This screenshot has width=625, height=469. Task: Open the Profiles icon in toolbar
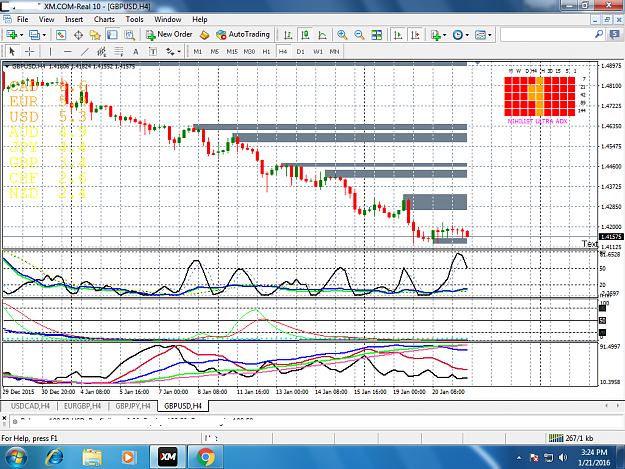[x=35, y=35]
